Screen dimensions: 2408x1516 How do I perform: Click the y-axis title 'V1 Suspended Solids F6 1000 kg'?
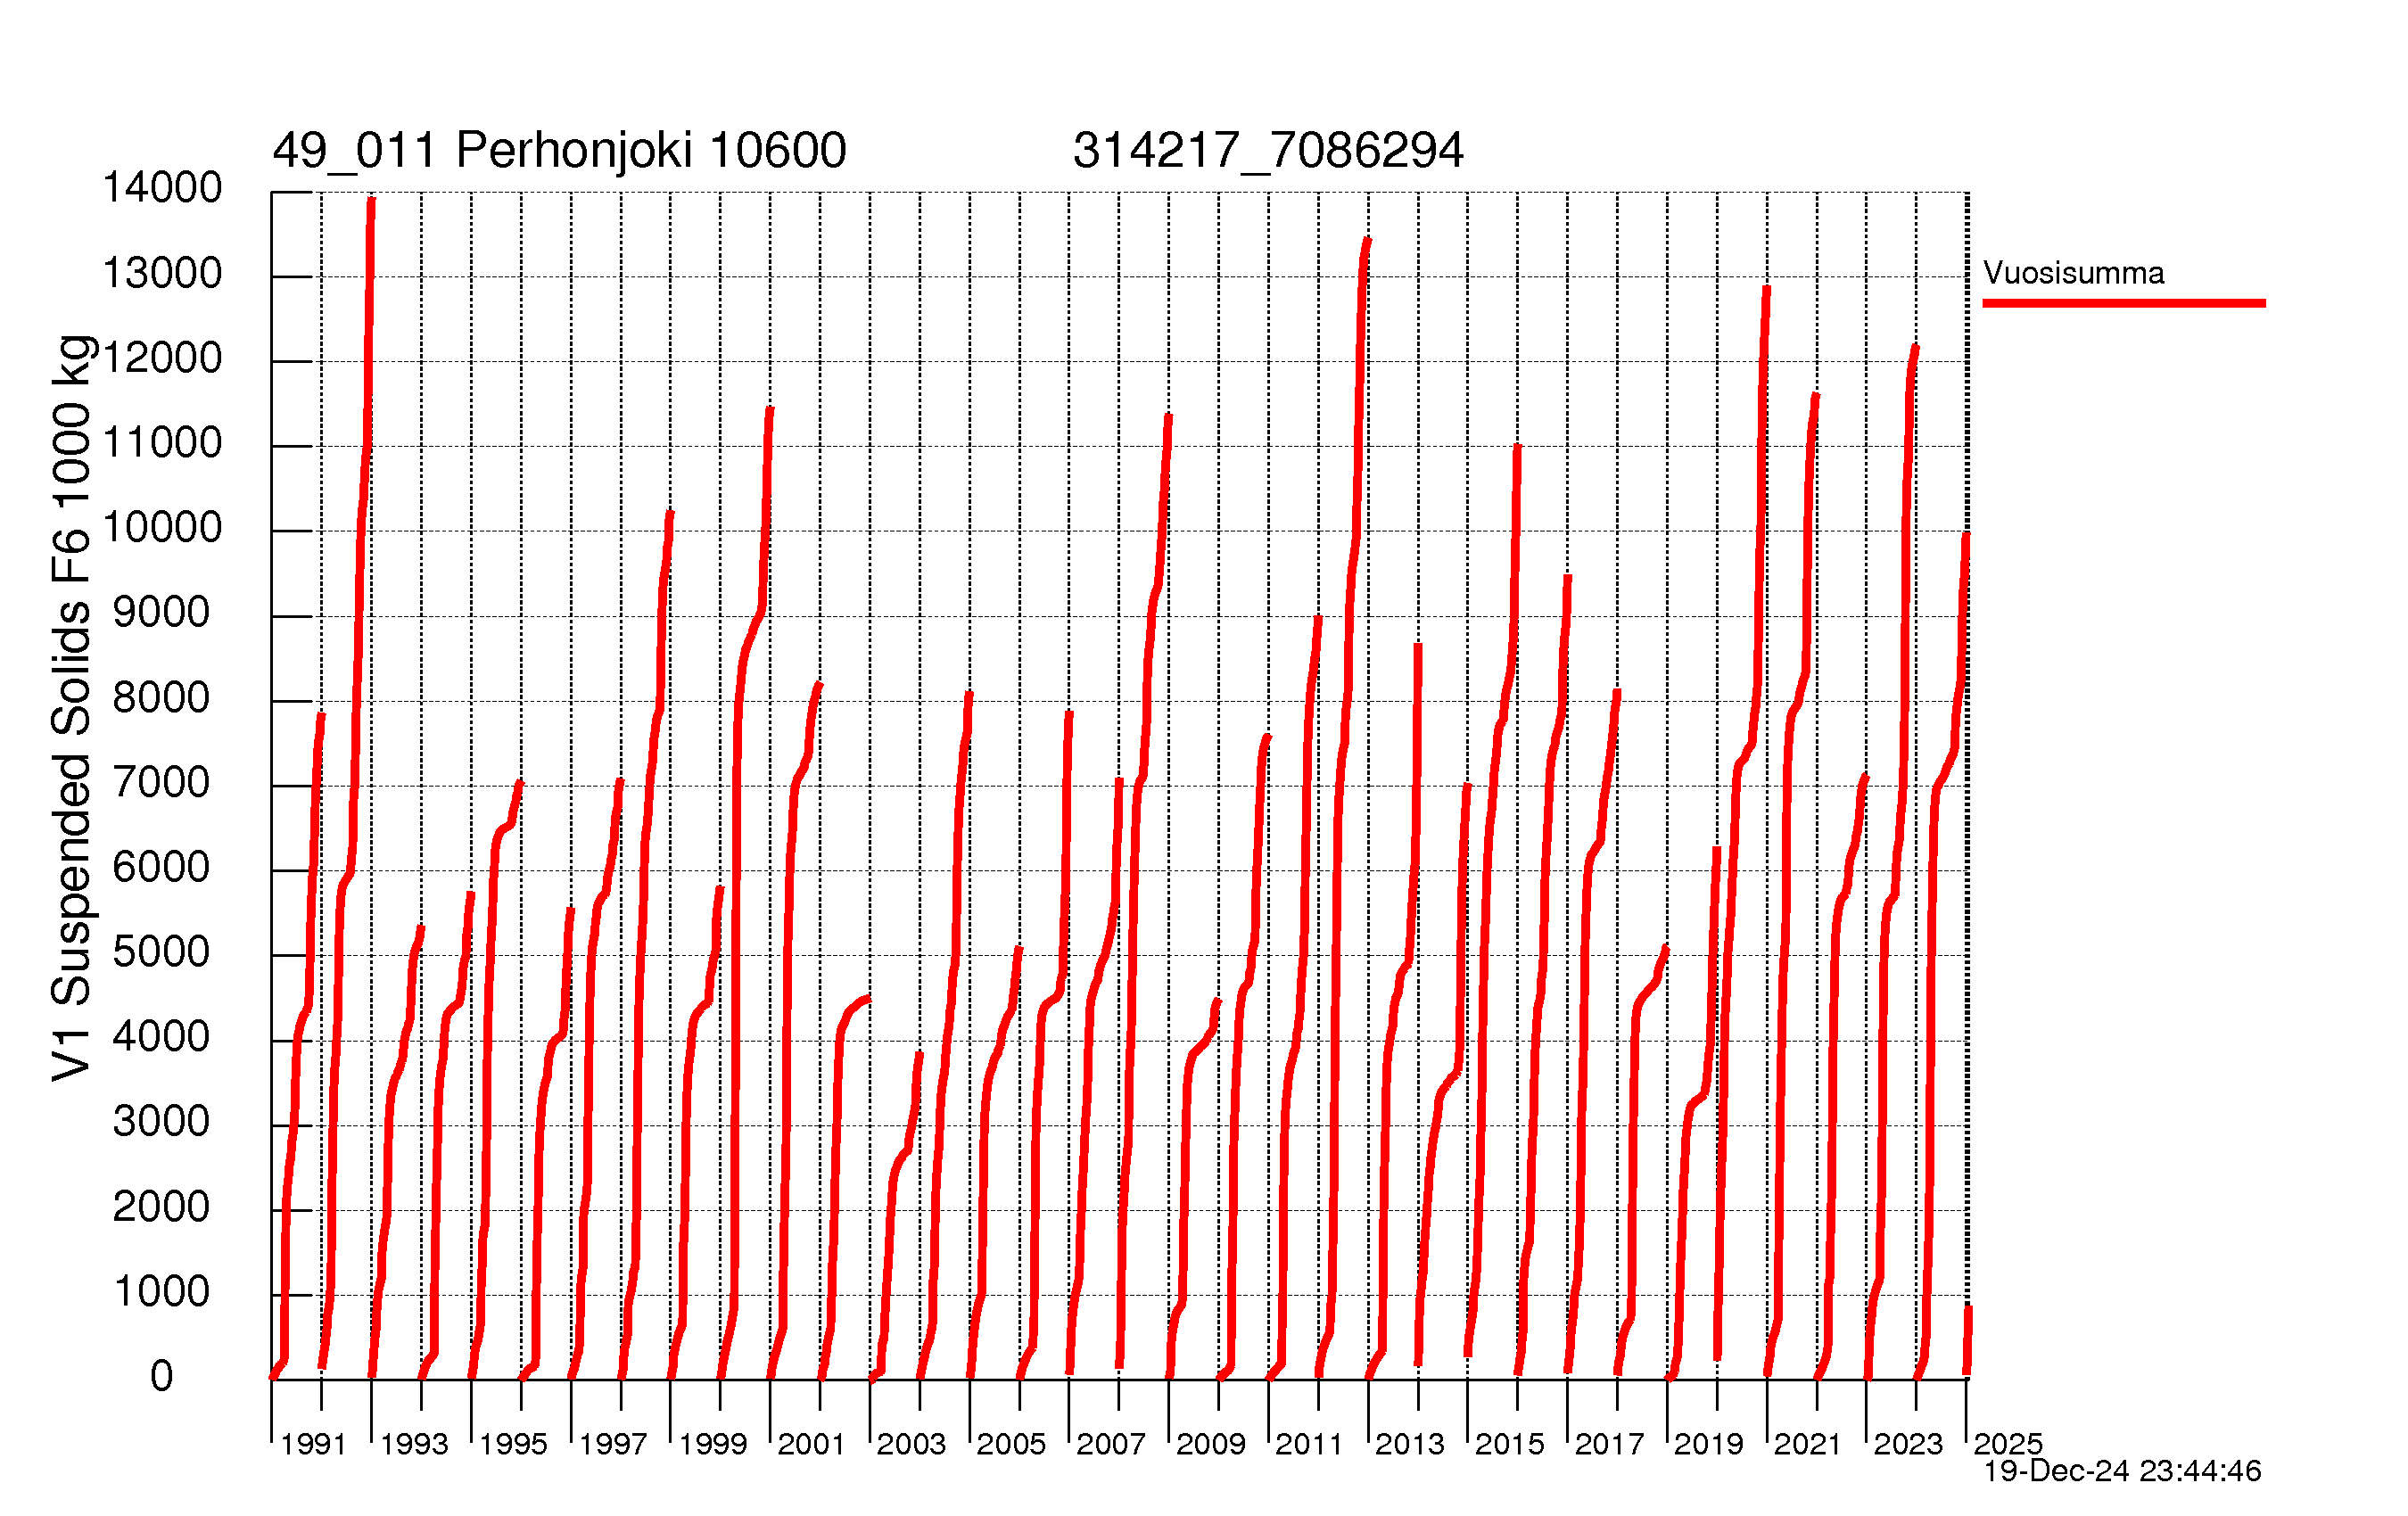pos(72,708)
